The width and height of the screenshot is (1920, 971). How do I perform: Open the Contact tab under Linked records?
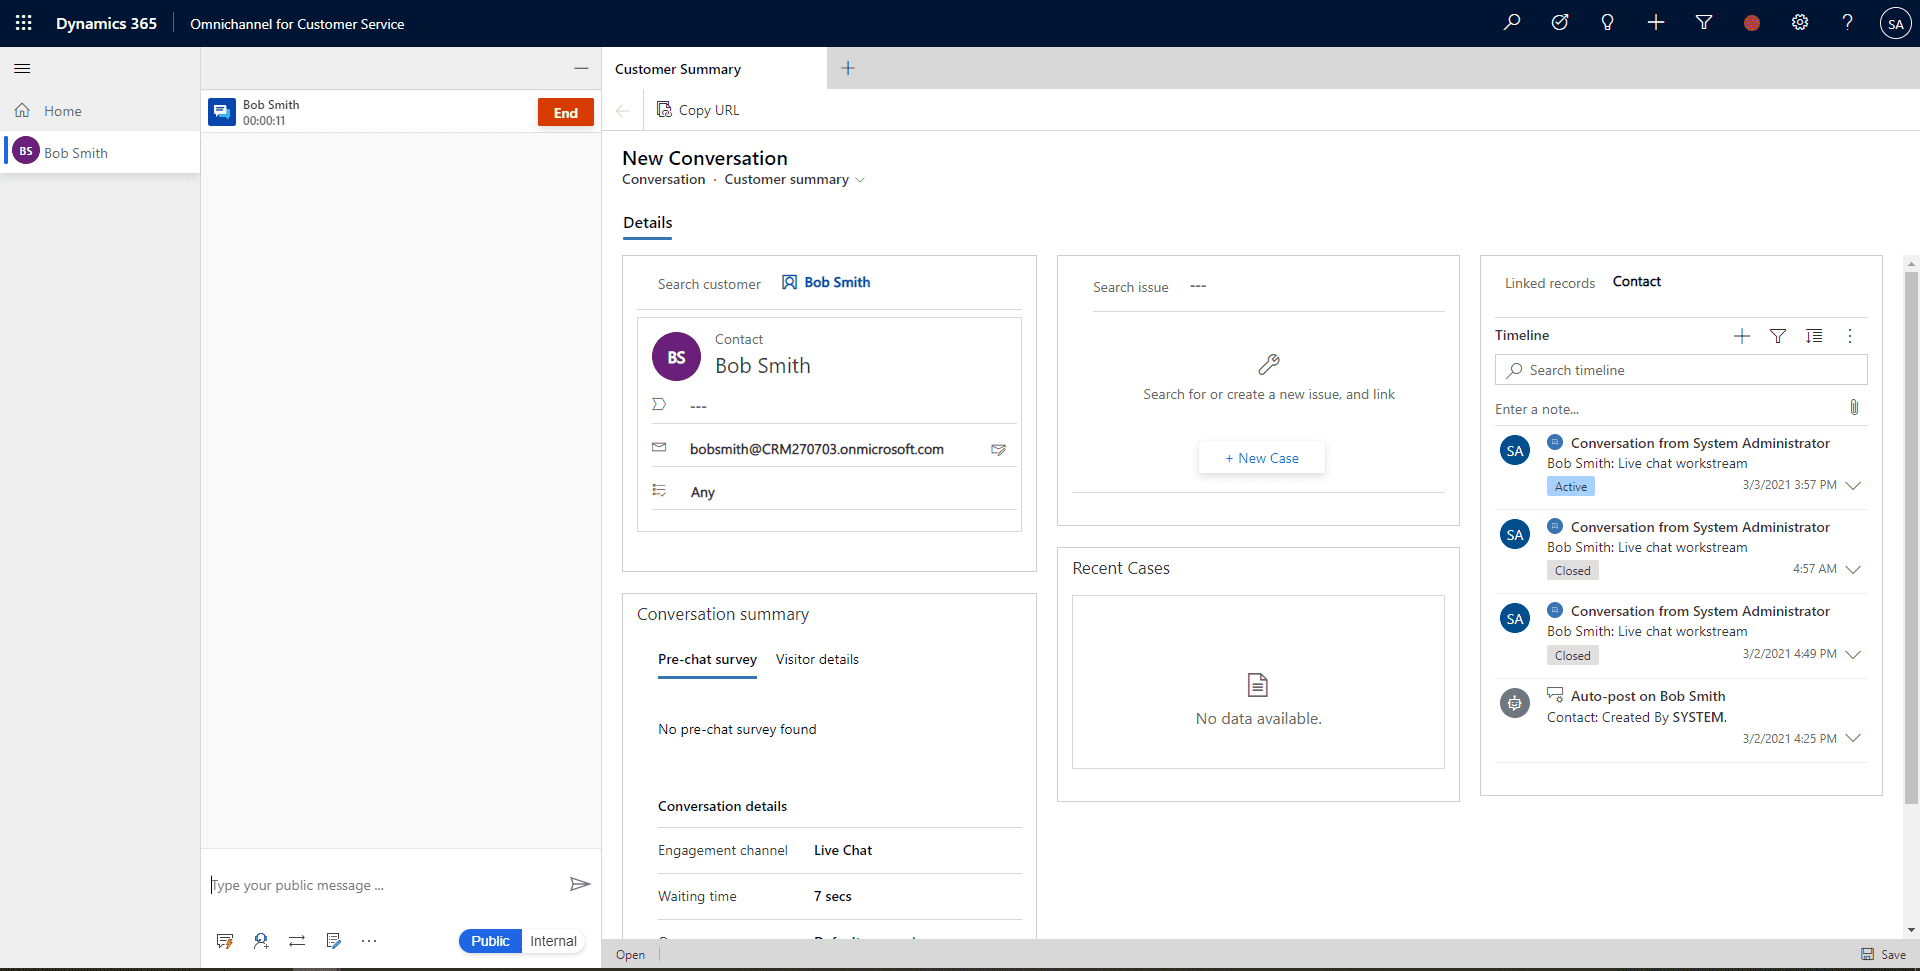tap(1637, 281)
